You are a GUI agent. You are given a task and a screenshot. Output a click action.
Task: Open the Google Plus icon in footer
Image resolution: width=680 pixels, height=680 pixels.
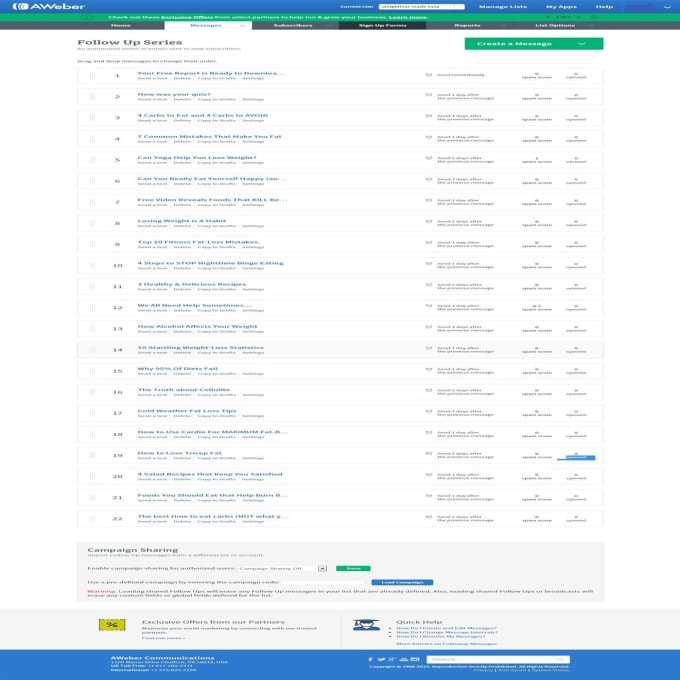[x=392, y=659]
